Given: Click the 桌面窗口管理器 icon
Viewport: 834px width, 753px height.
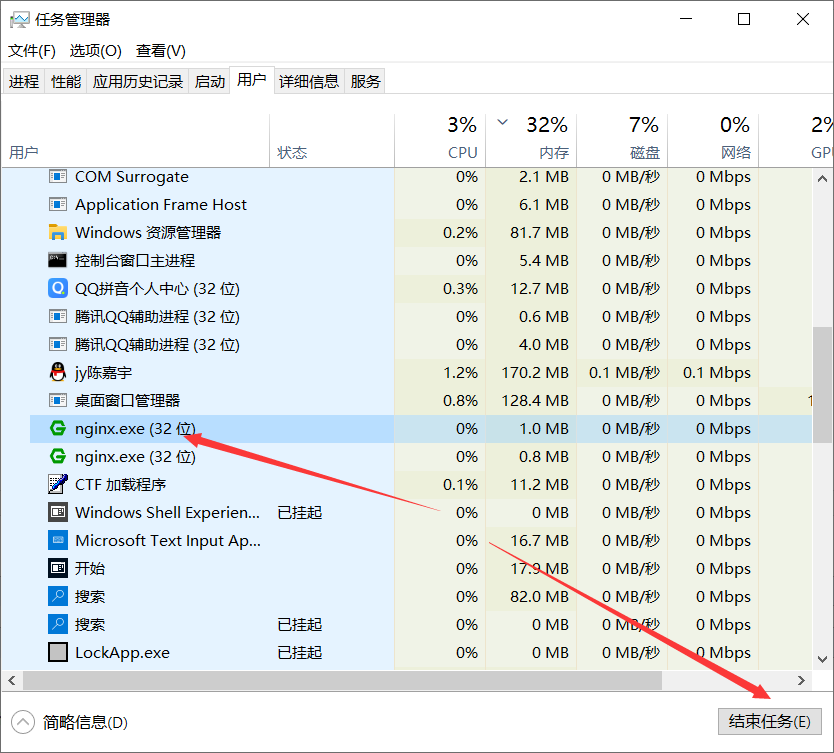Looking at the screenshot, I should pos(57,400).
